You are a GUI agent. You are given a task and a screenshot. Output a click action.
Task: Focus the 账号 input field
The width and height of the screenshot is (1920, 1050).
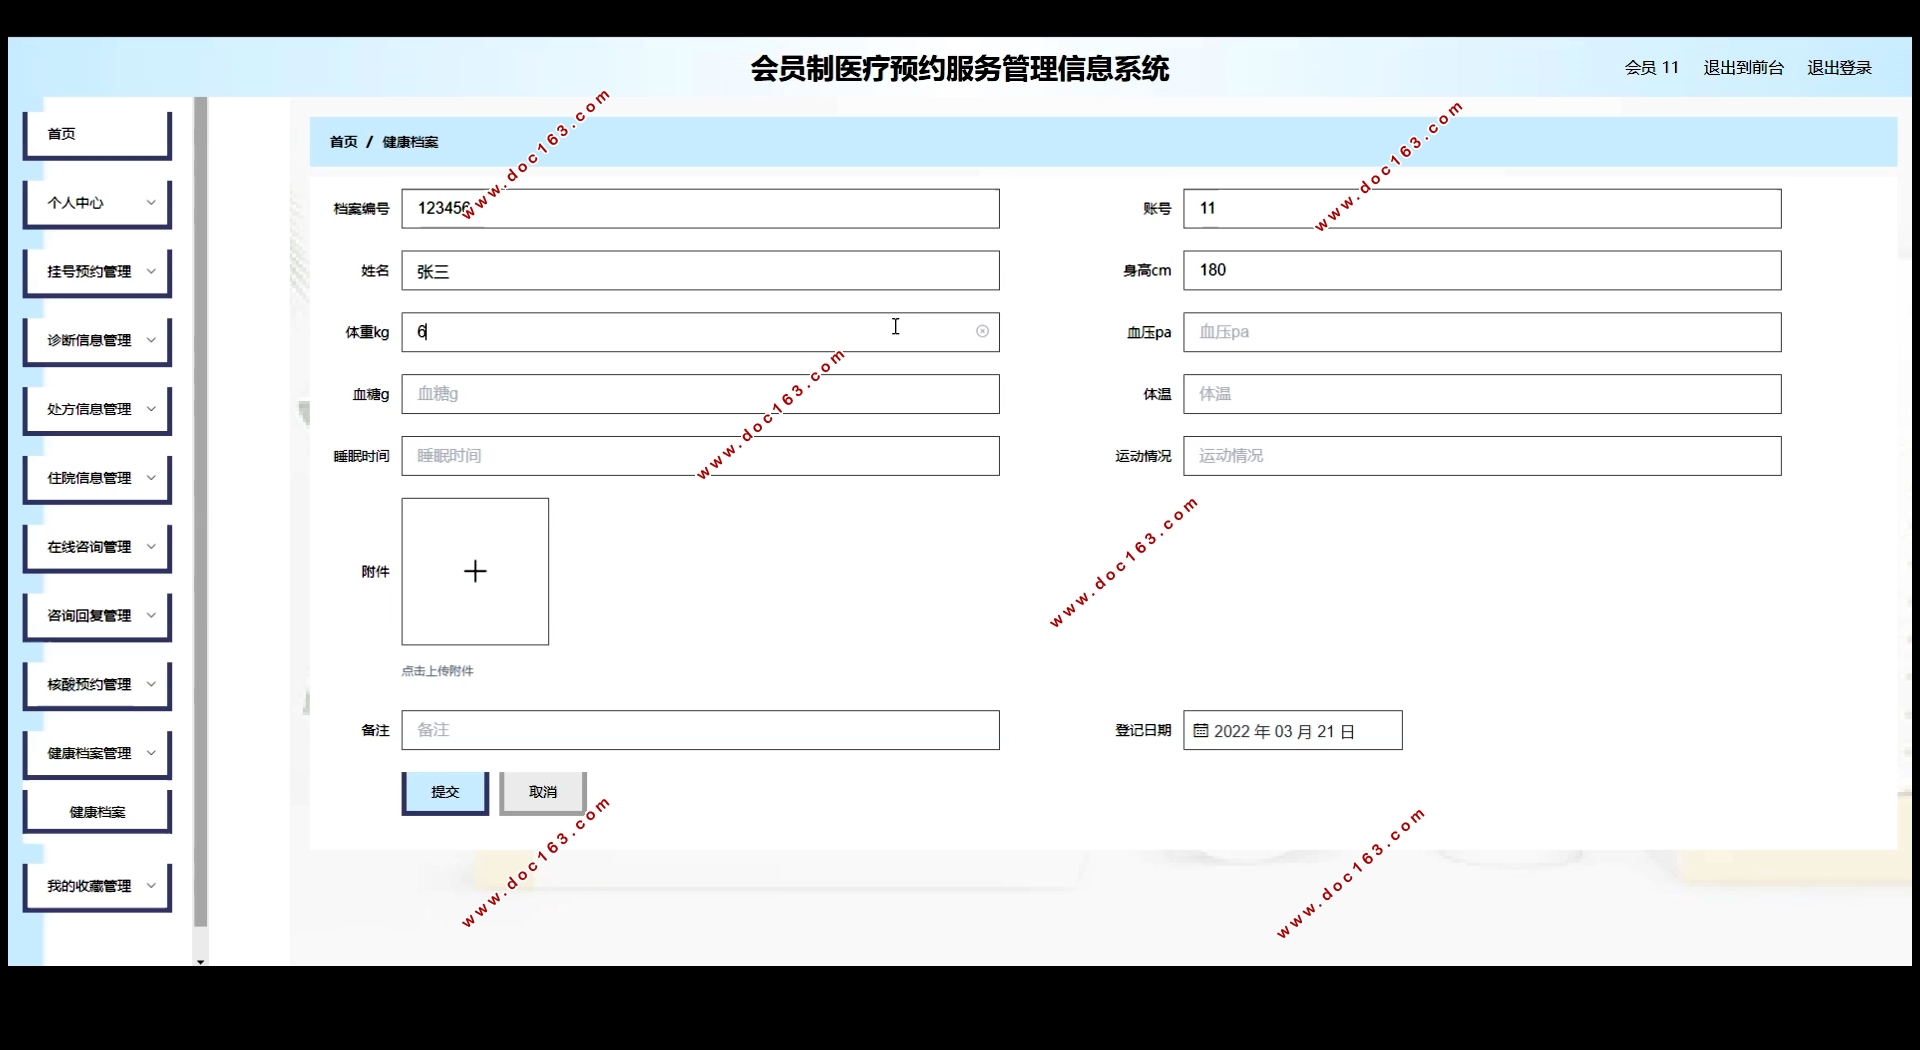pyautogui.click(x=1482, y=208)
